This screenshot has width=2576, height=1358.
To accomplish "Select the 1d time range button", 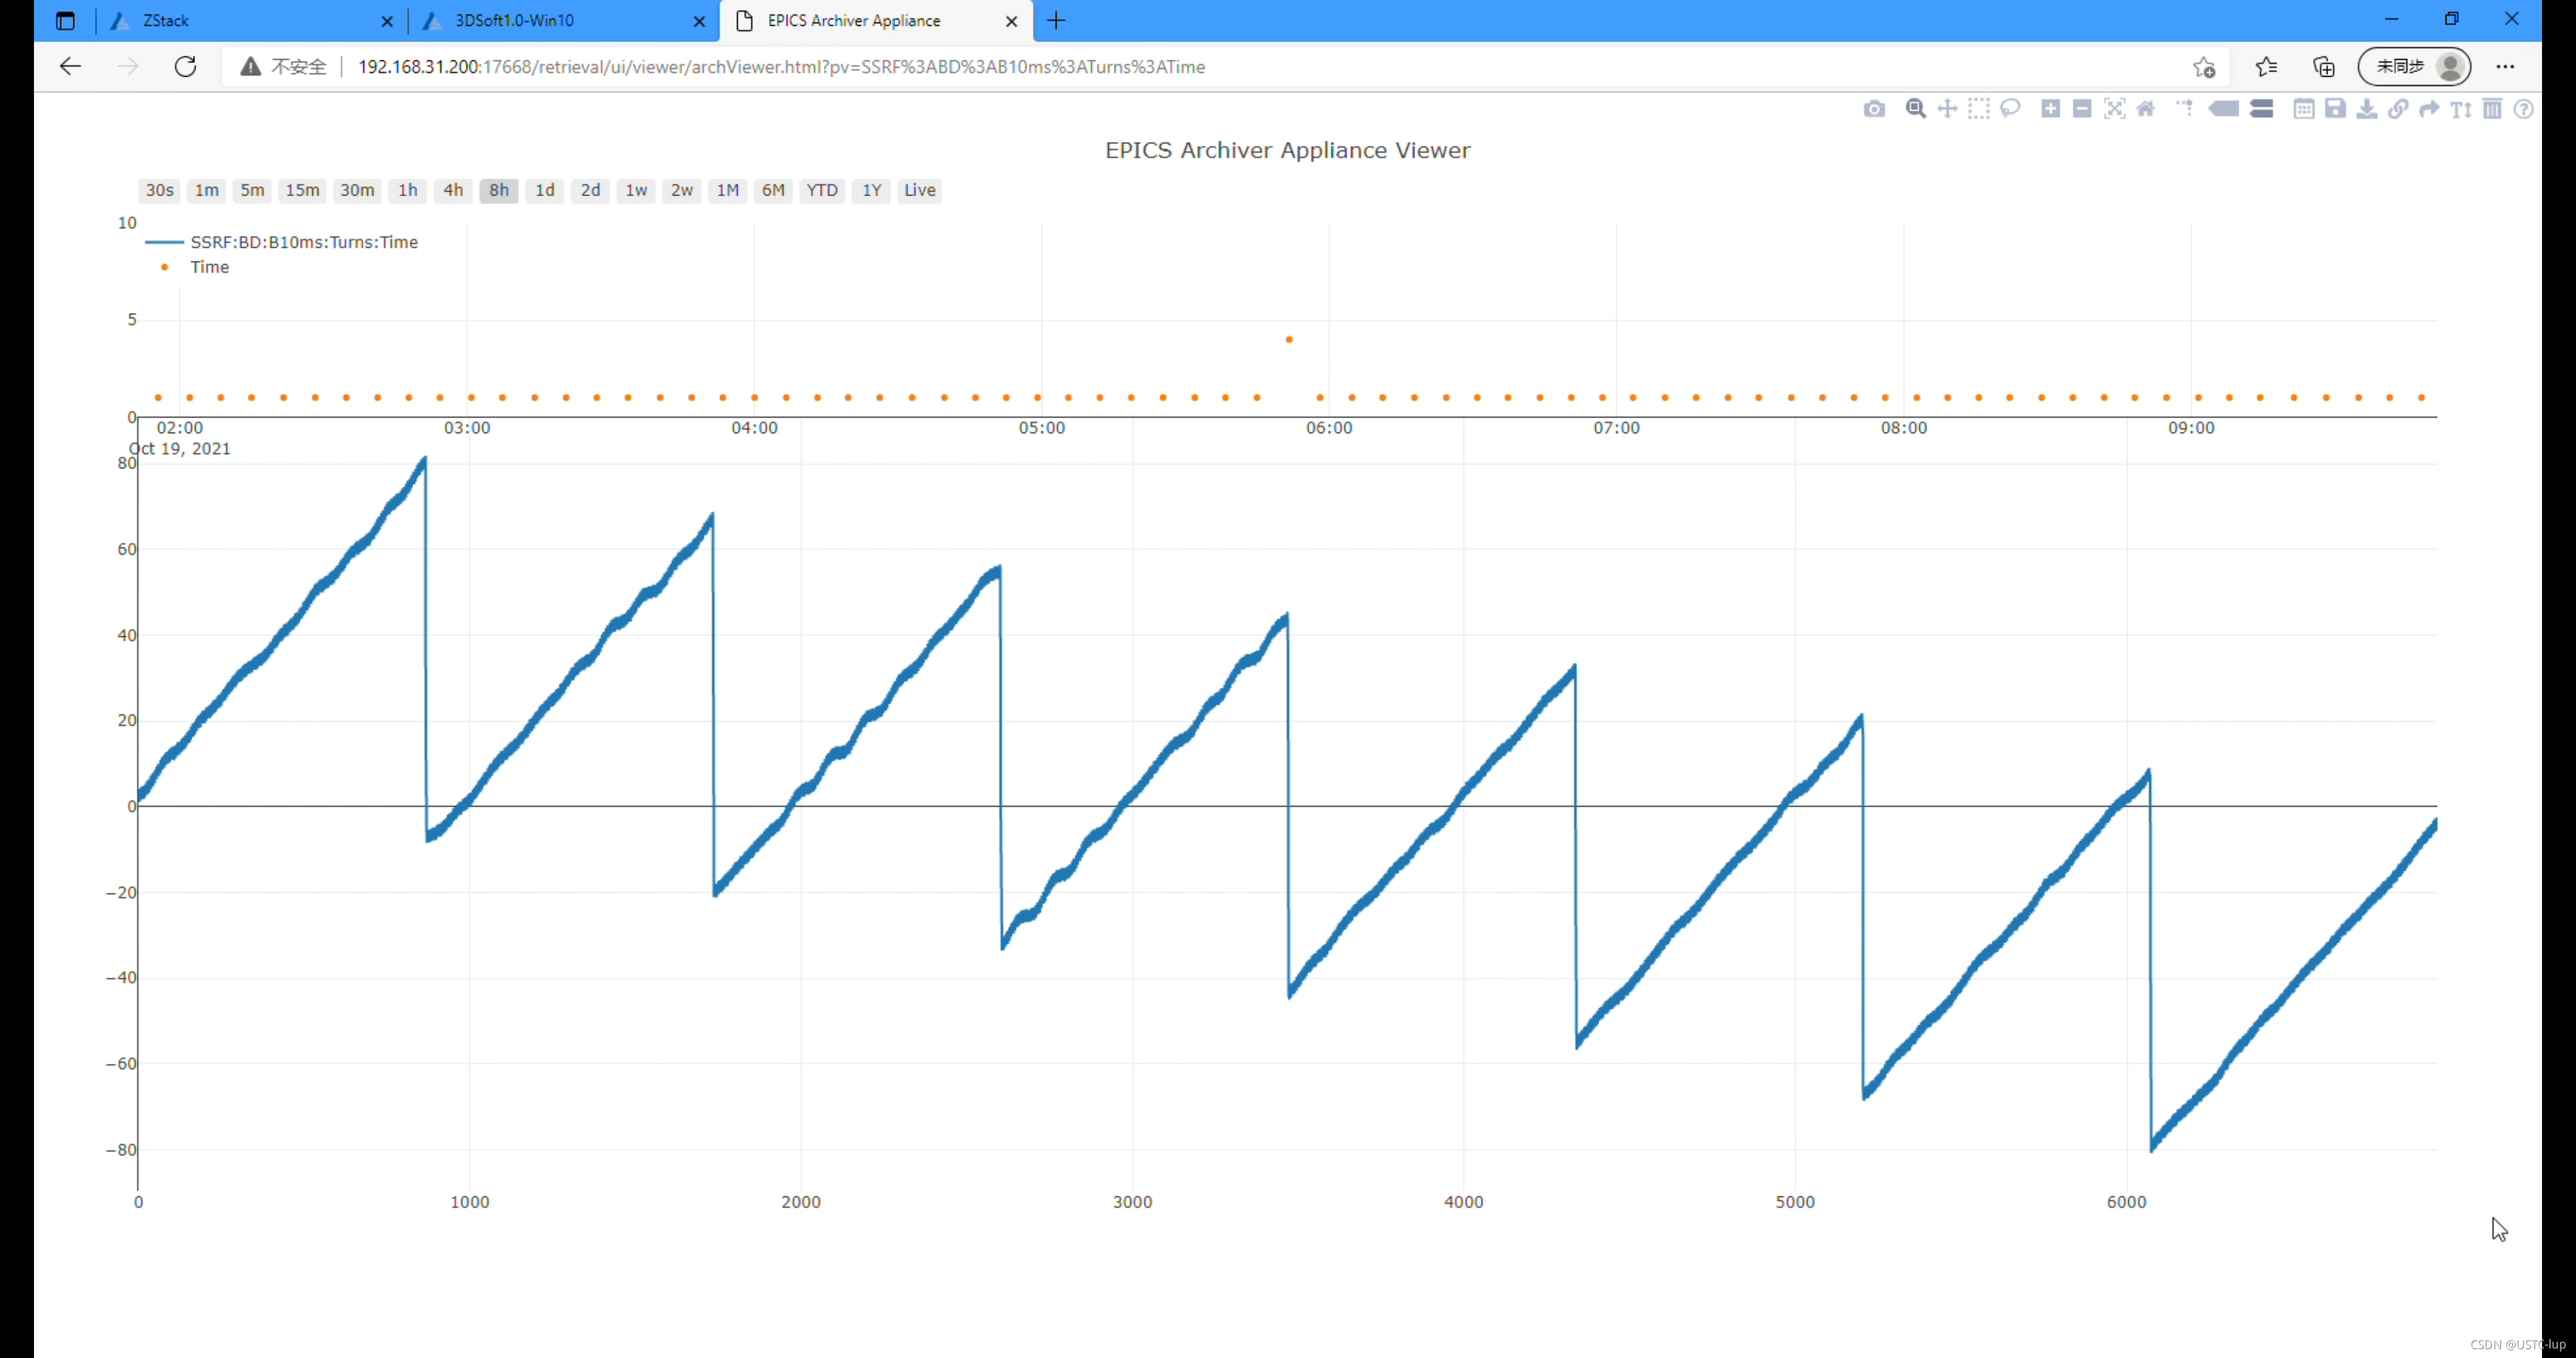I will (x=544, y=190).
